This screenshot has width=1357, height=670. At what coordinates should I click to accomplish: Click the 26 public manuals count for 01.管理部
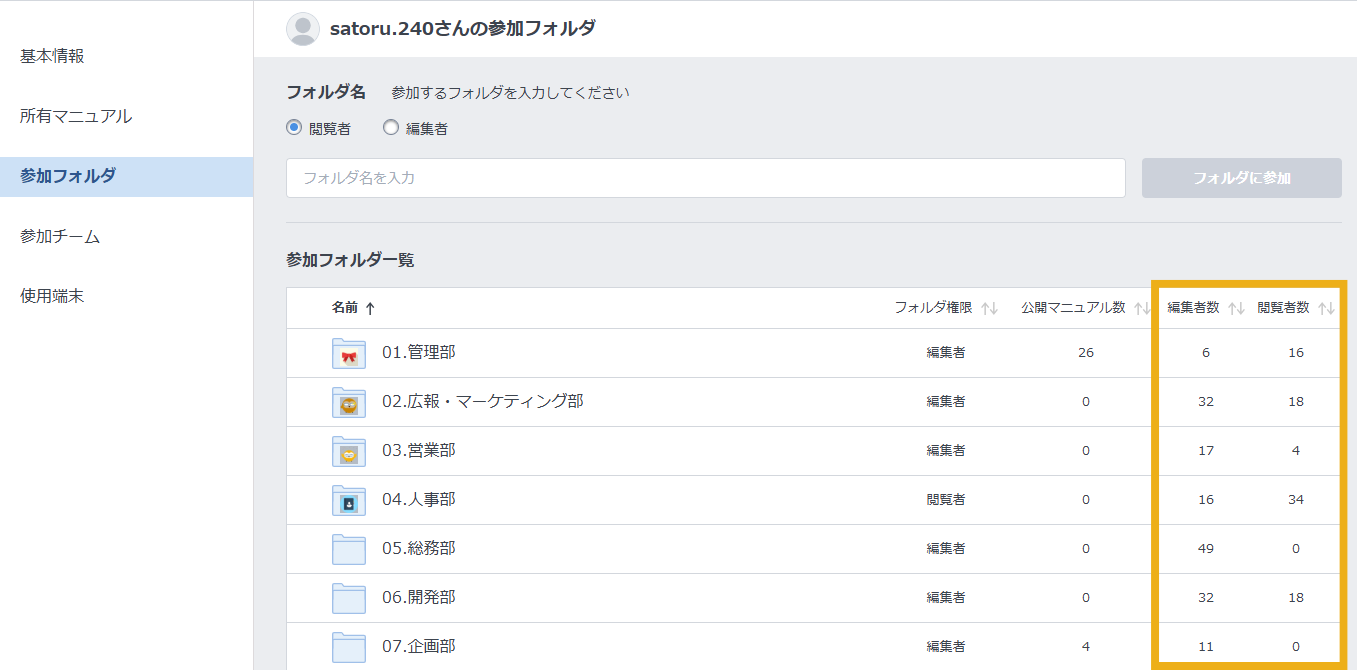pos(1086,352)
